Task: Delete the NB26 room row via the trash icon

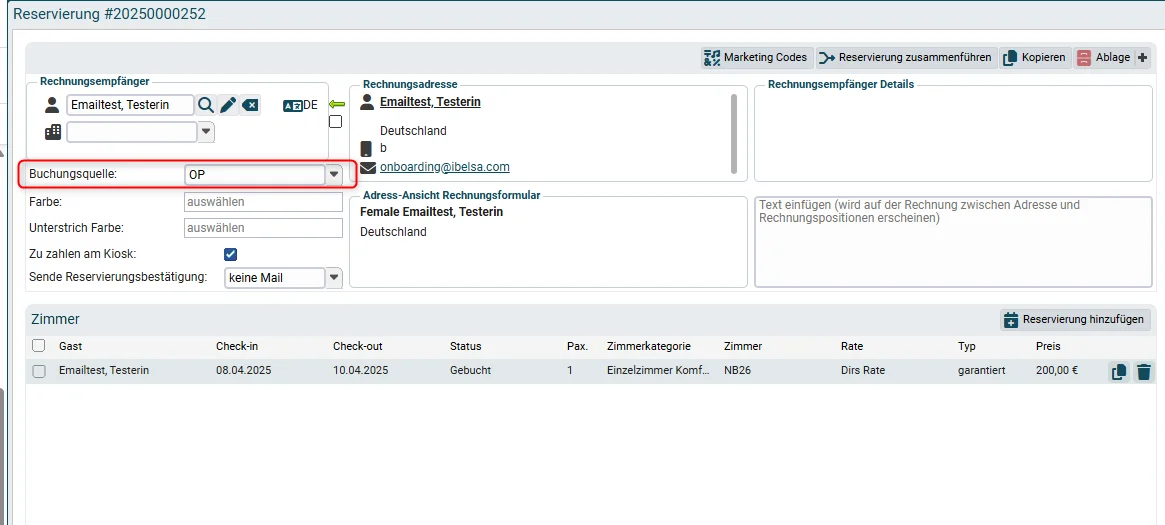Action: pos(1144,372)
